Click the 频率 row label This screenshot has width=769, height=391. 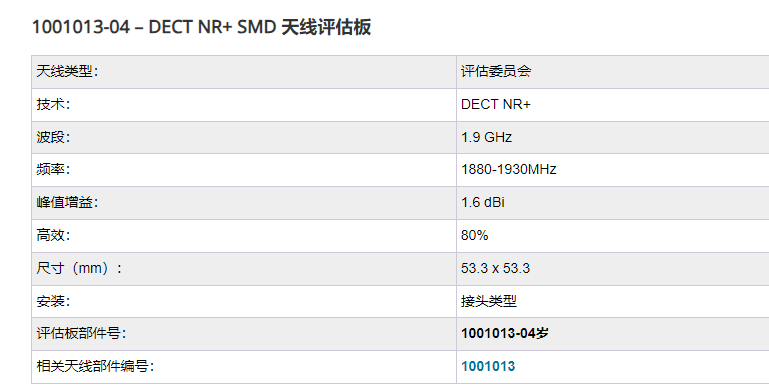pyautogui.click(x=53, y=170)
